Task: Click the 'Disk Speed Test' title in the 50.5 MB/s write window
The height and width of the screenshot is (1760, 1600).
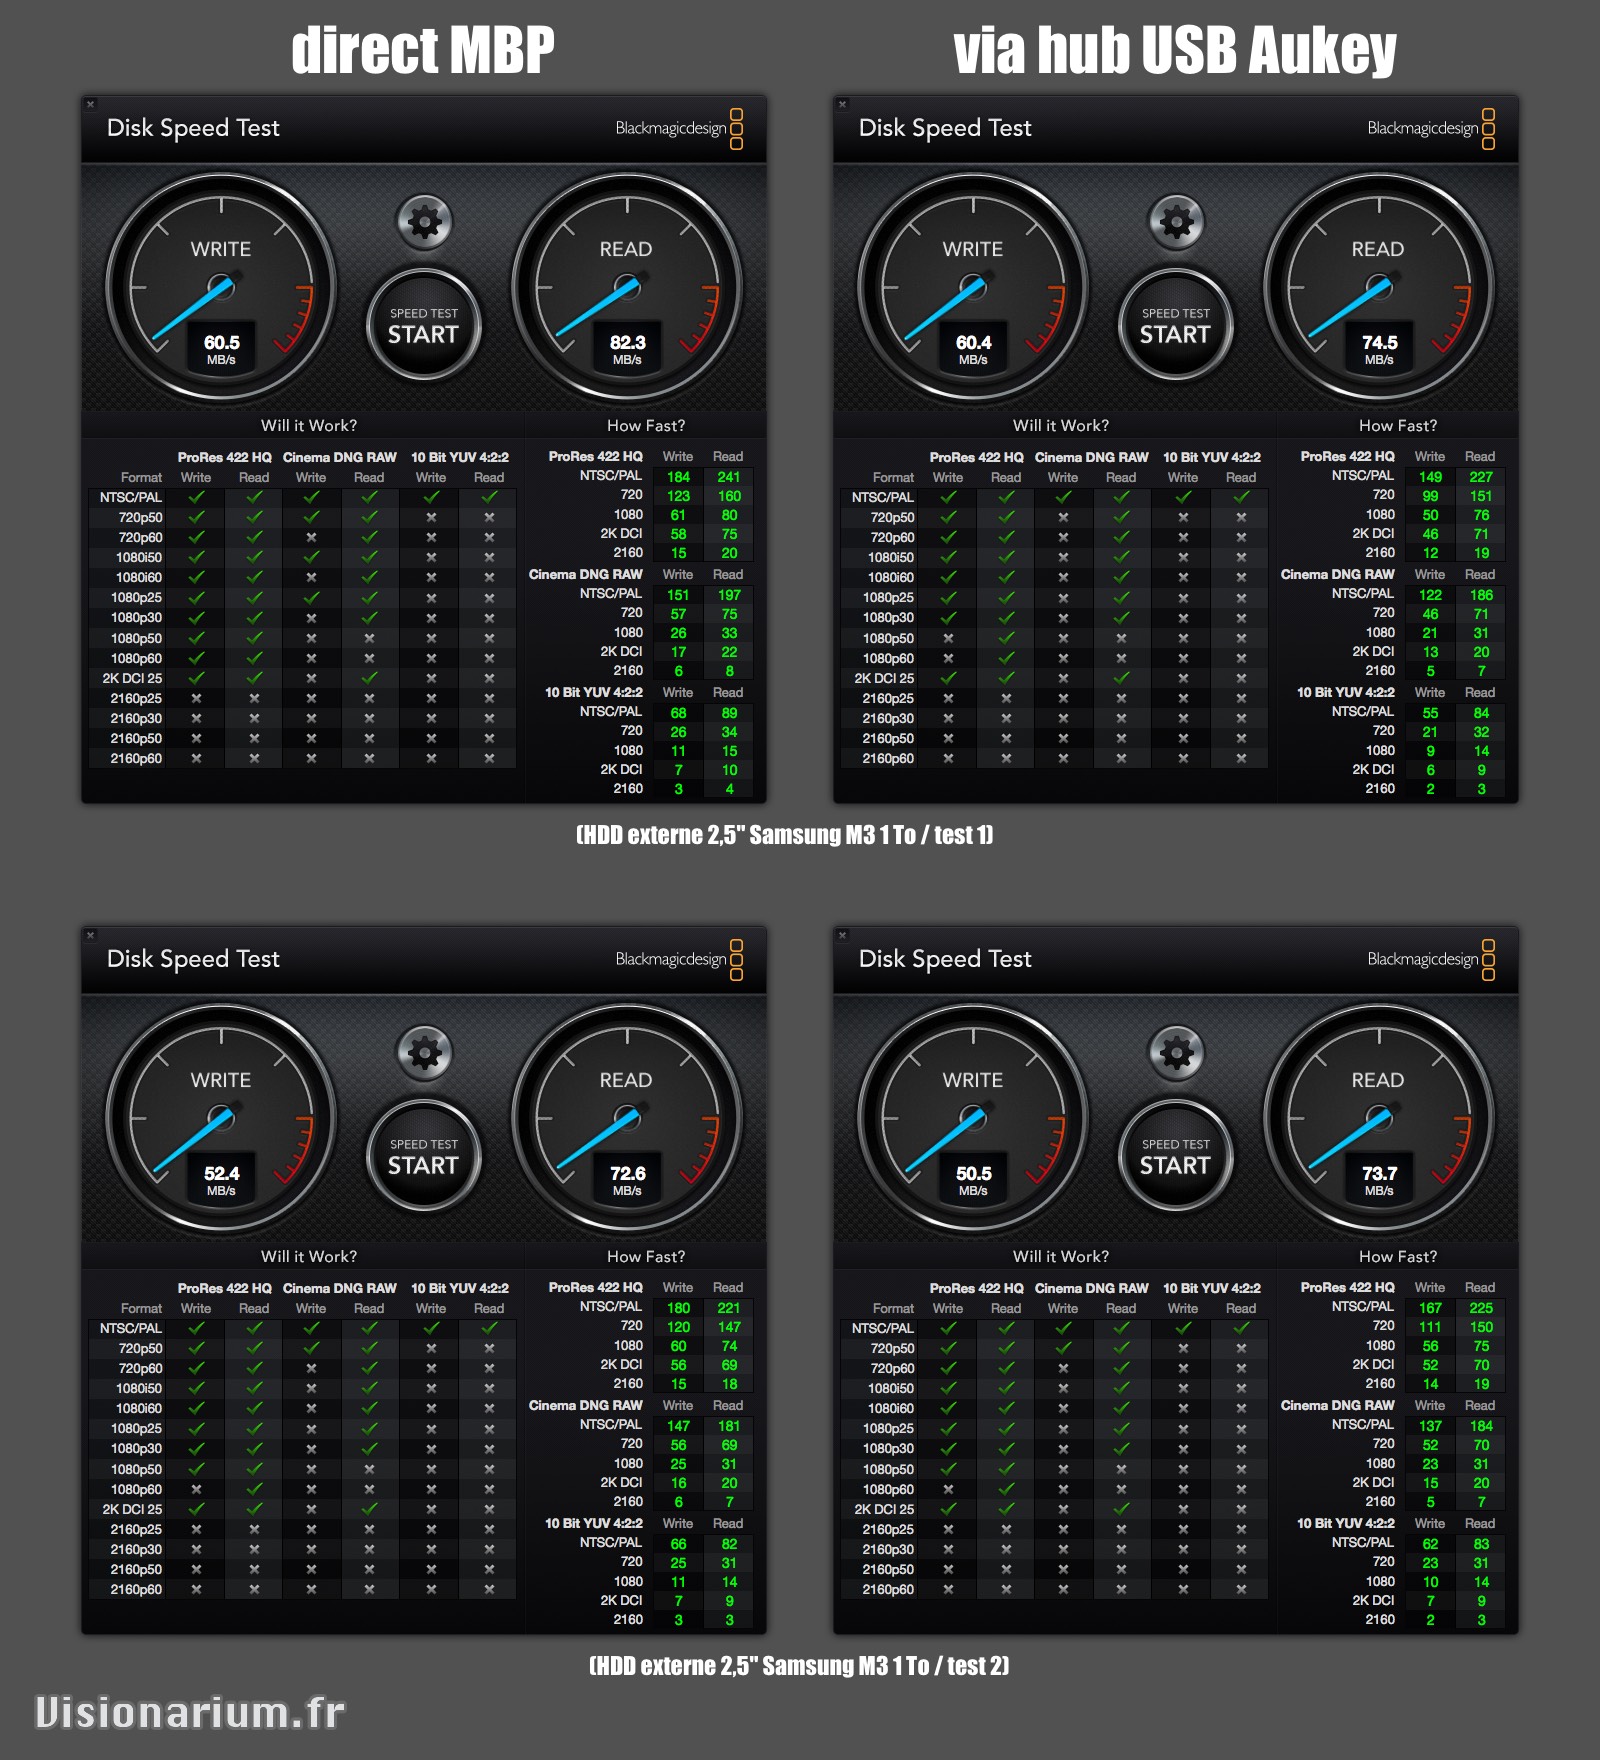Action: click(x=945, y=959)
